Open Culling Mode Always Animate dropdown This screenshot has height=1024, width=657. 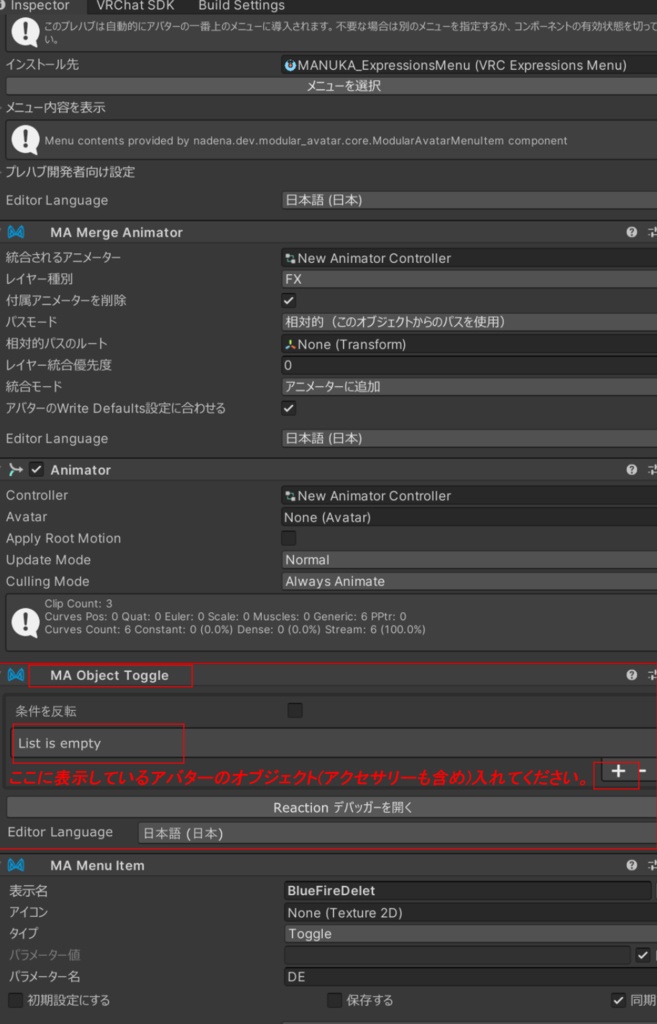coord(469,581)
